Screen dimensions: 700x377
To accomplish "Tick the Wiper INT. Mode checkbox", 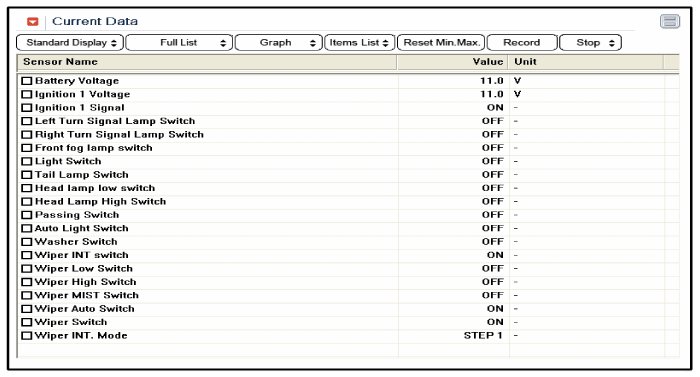I will (27, 335).
